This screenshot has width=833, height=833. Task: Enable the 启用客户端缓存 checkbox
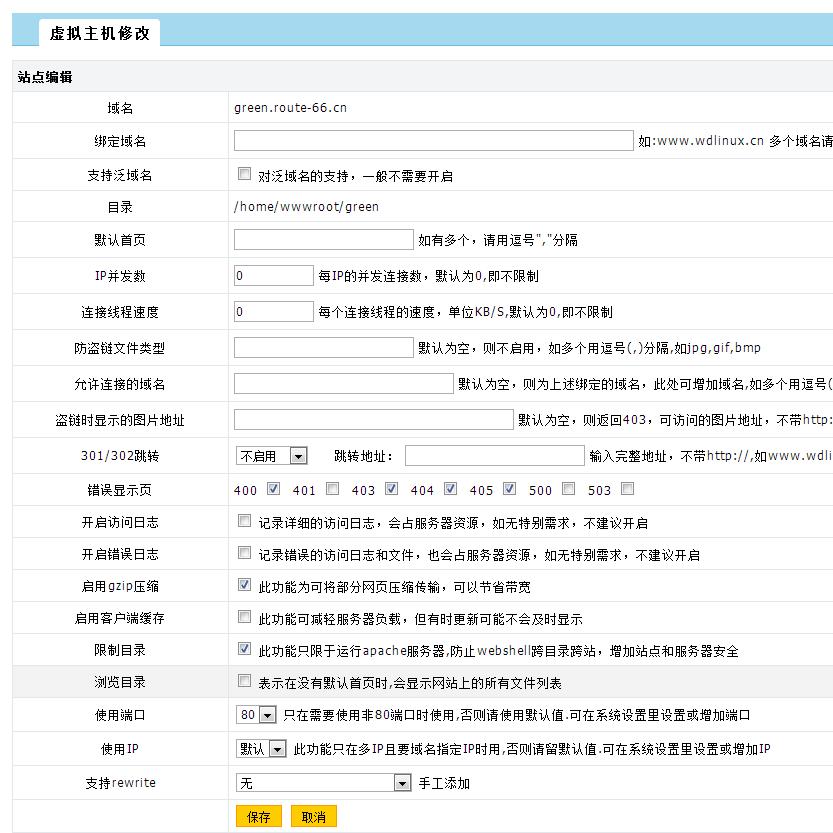(244, 617)
